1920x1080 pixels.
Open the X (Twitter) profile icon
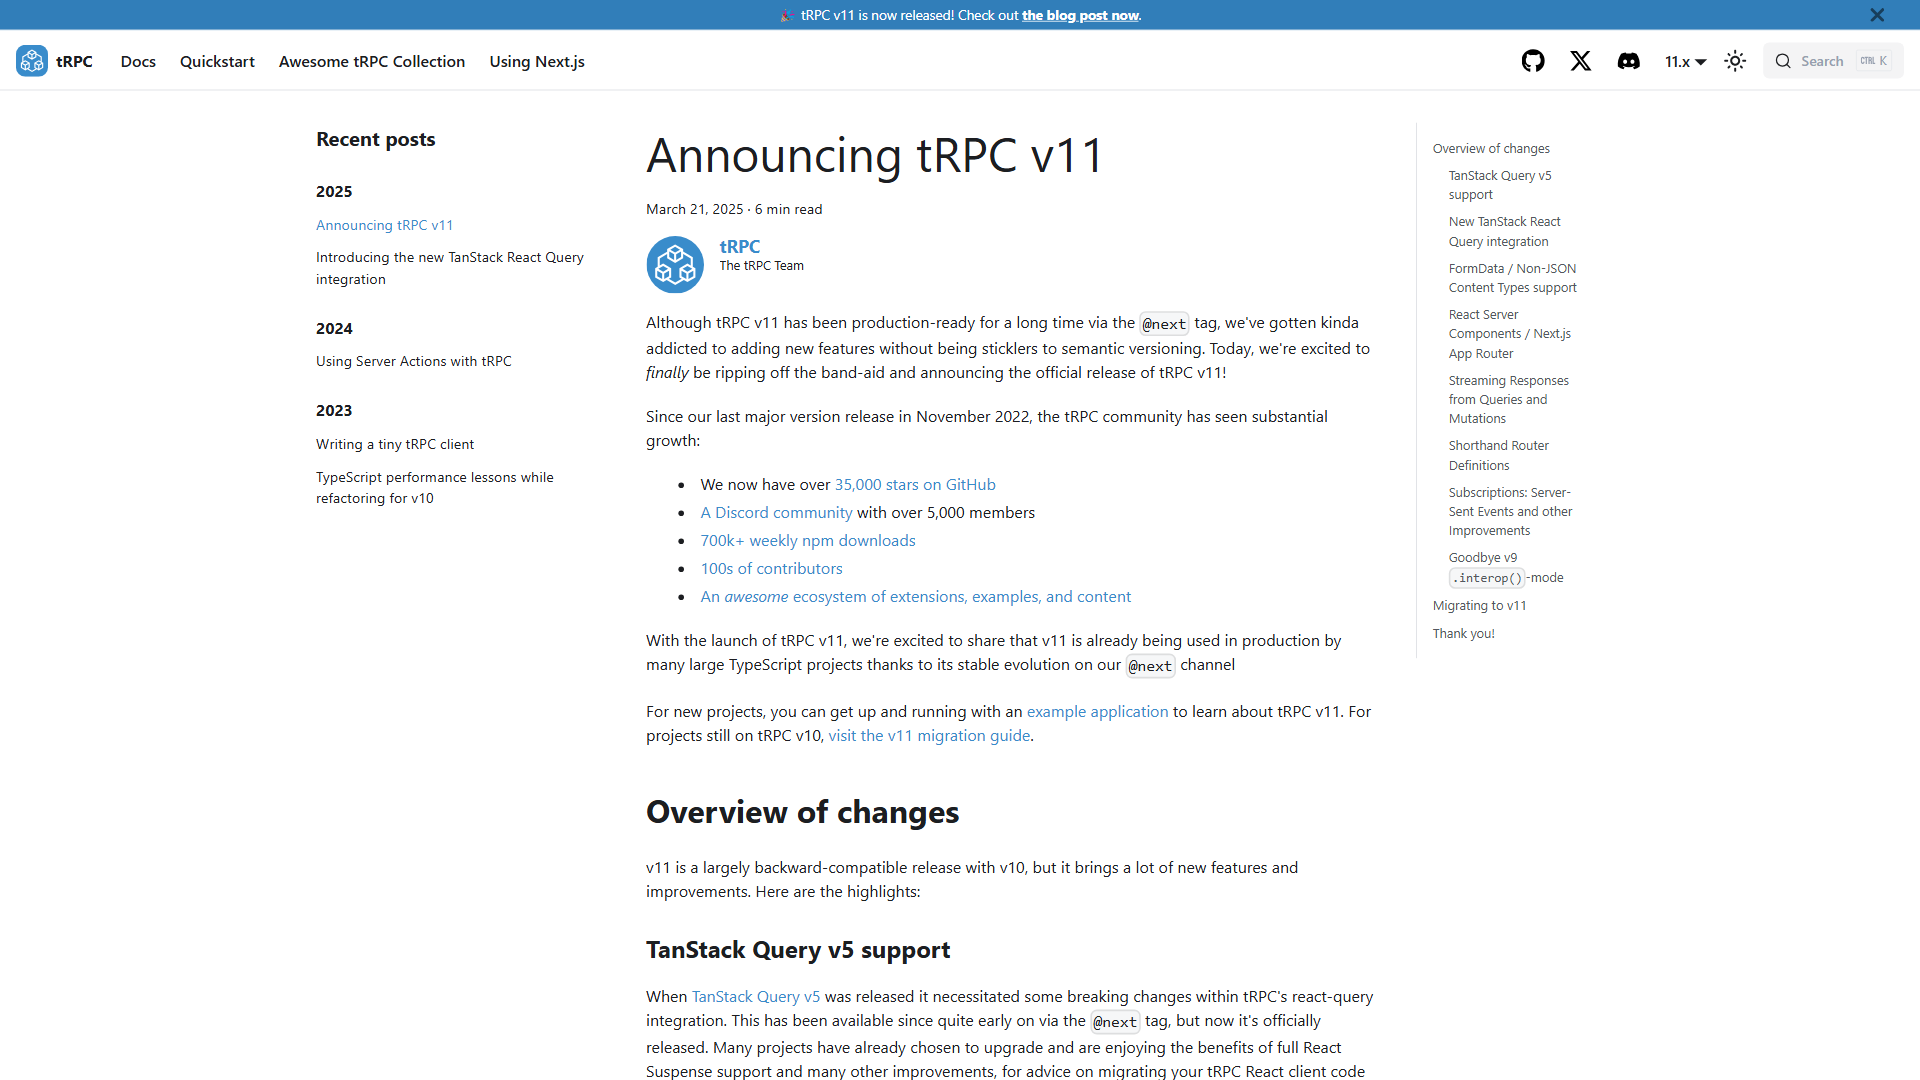1581,61
